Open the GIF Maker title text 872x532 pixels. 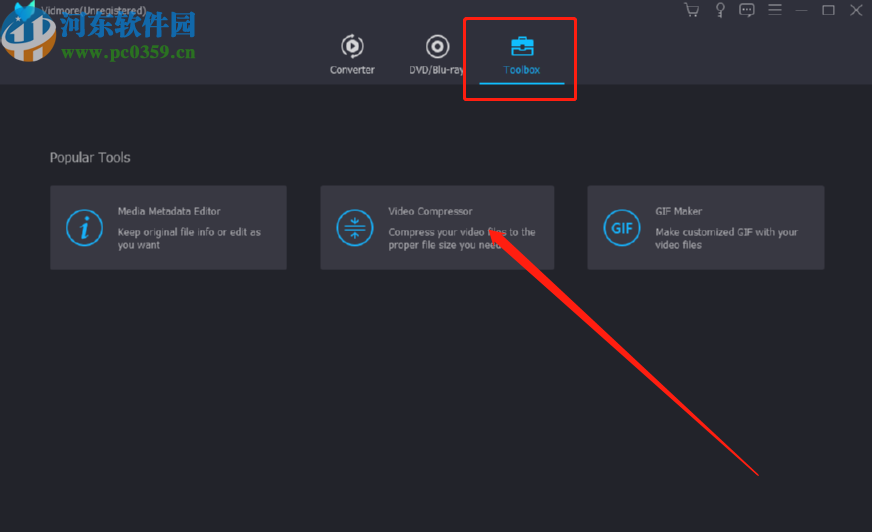tap(678, 211)
